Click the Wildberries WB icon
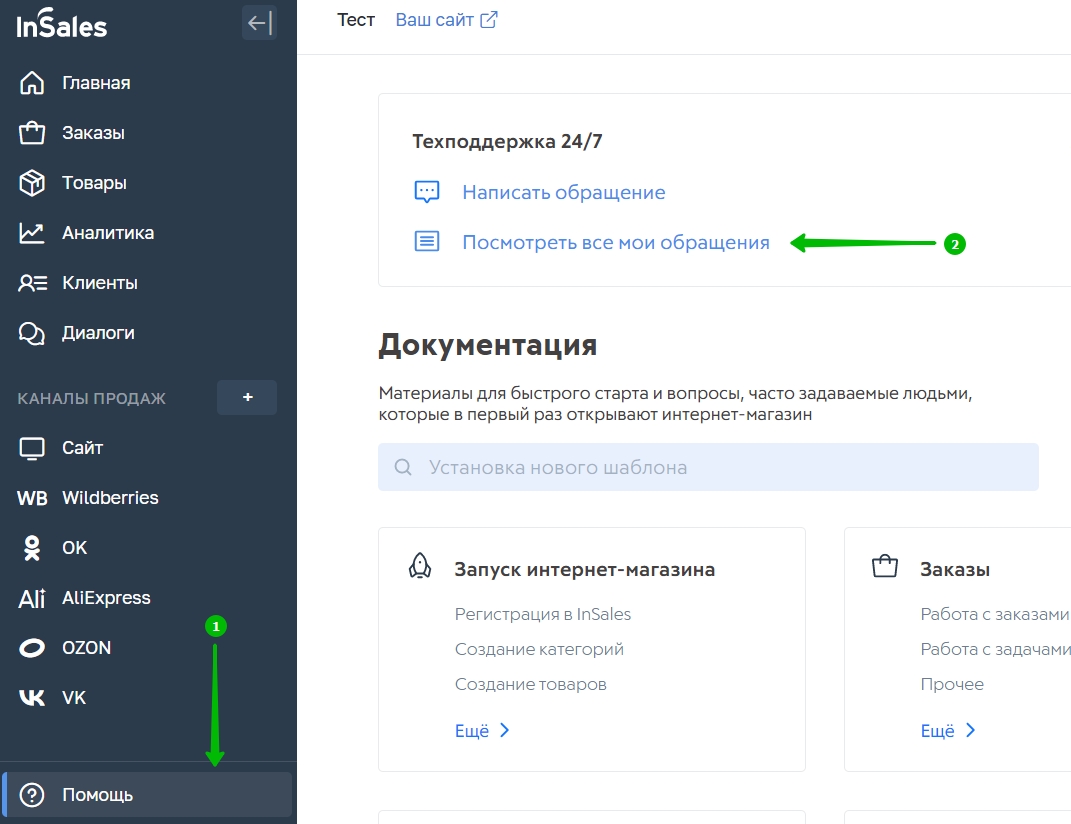Viewport: 1071px width, 824px height. click(x=32, y=498)
